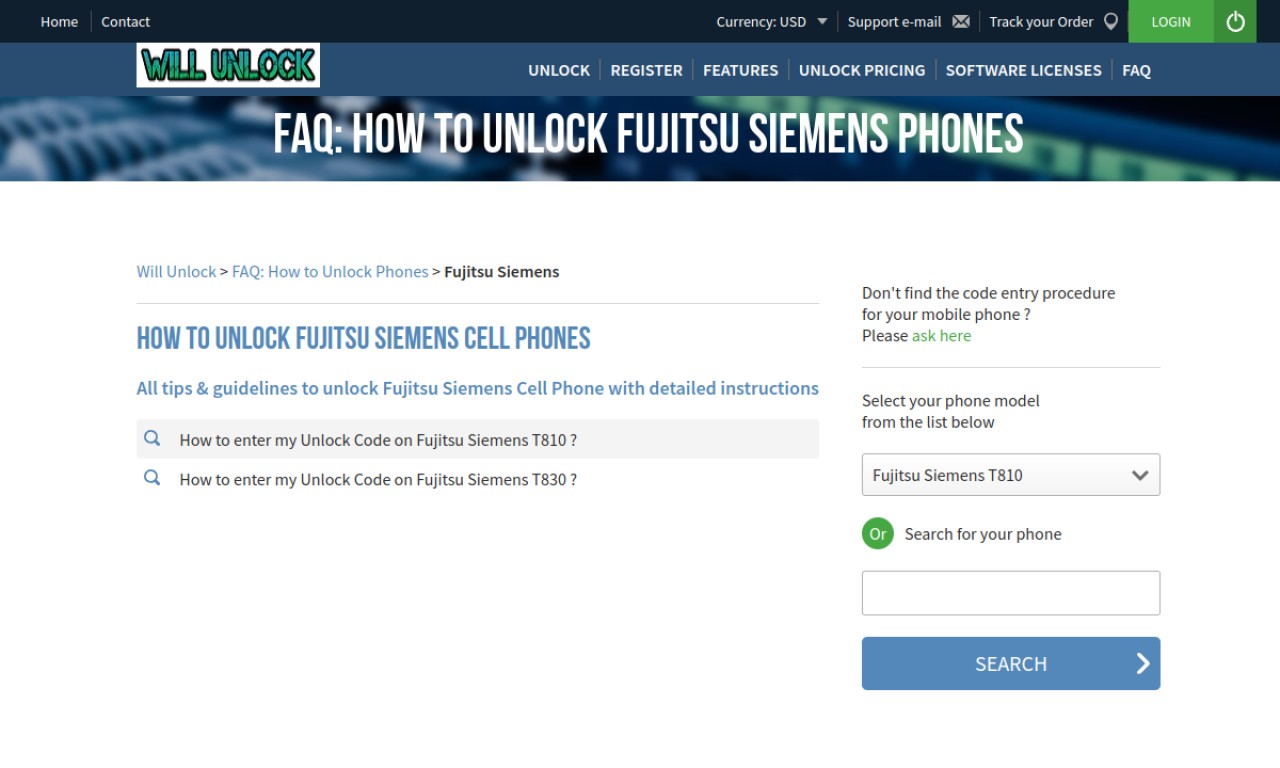Click the Will Unlock logo
The image size is (1280, 768).
[228, 65]
